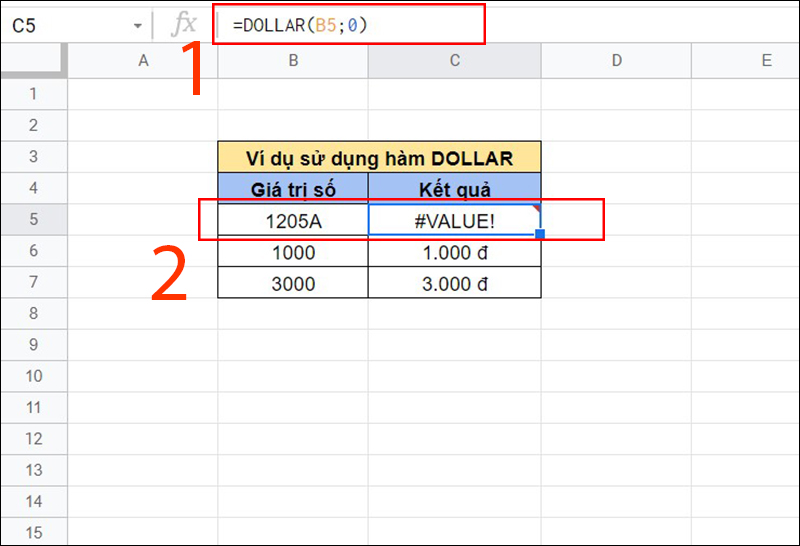Select row 4 header
Screen dimensions: 800x546
tap(34, 188)
